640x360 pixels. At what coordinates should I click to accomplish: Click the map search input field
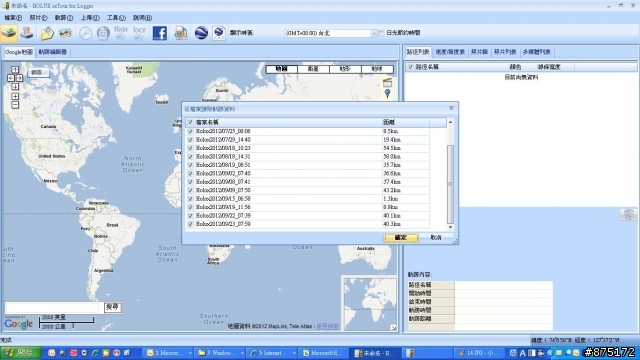[x=52, y=307]
